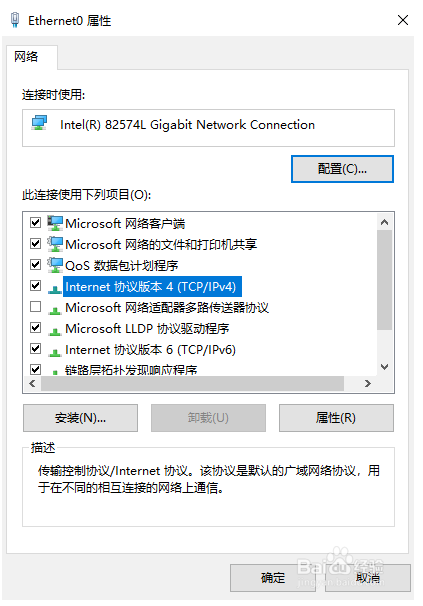Screen dimensions: 423x606
Task: Click horizontal scroll right arrow
Action: click(x=368, y=383)
